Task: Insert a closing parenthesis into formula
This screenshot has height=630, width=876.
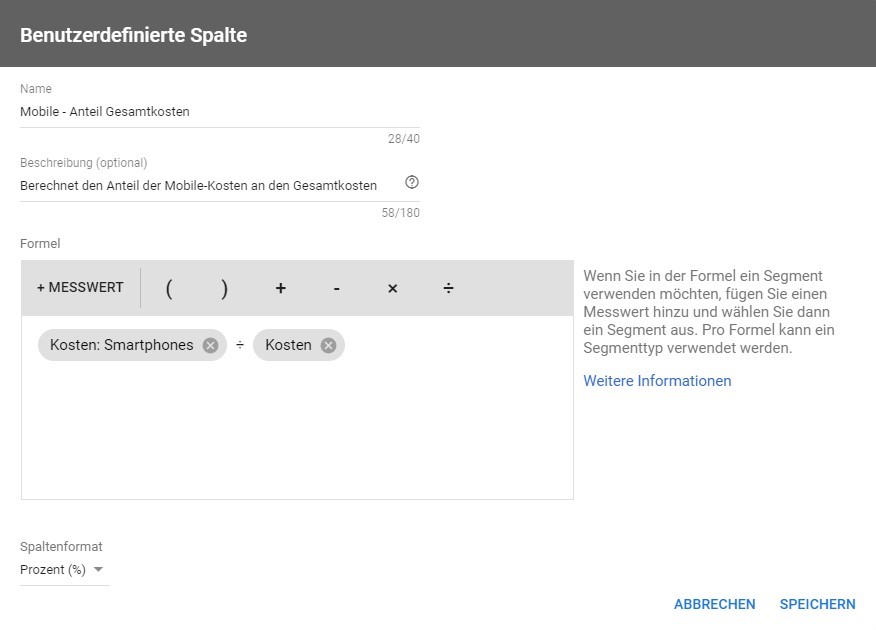Action: 225,288
